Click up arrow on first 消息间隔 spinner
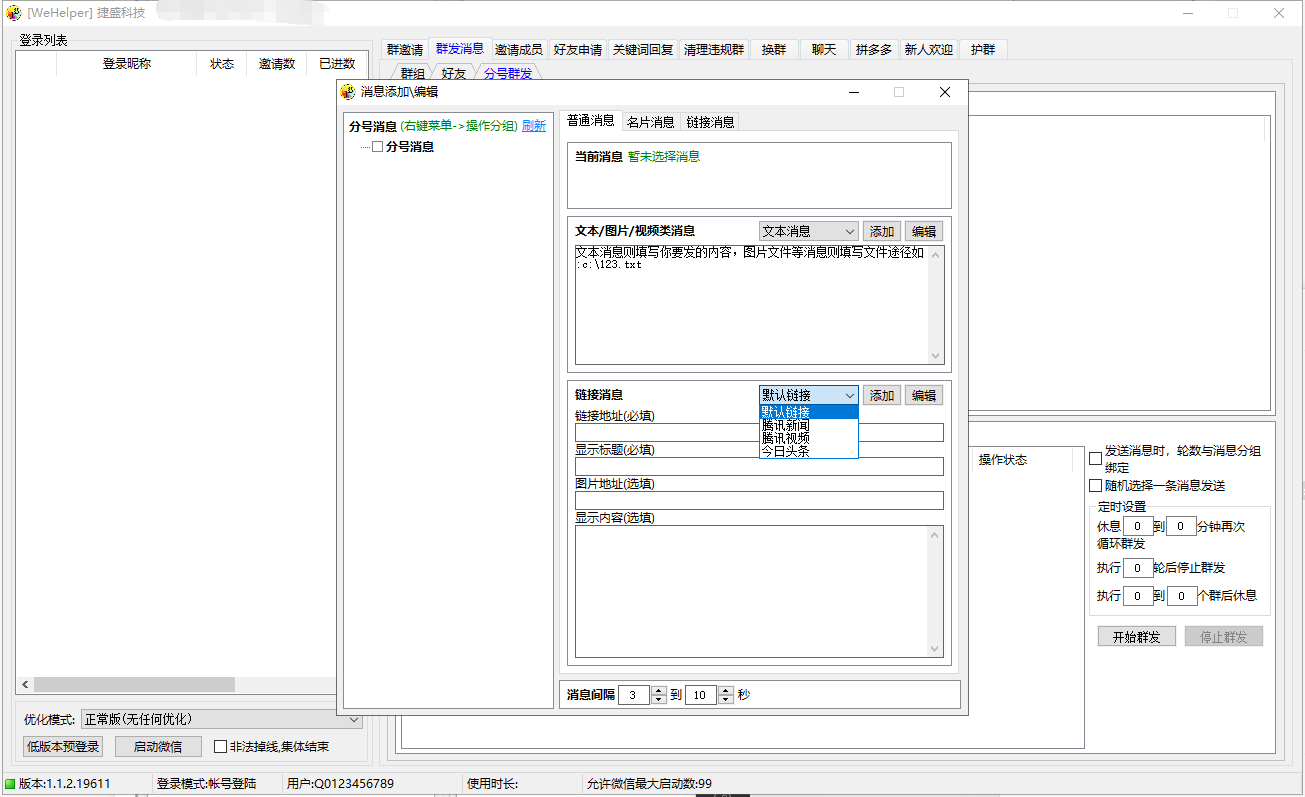Image resolution: width=1305 pixels, height=797 pixels. click(x=658, y=690)
